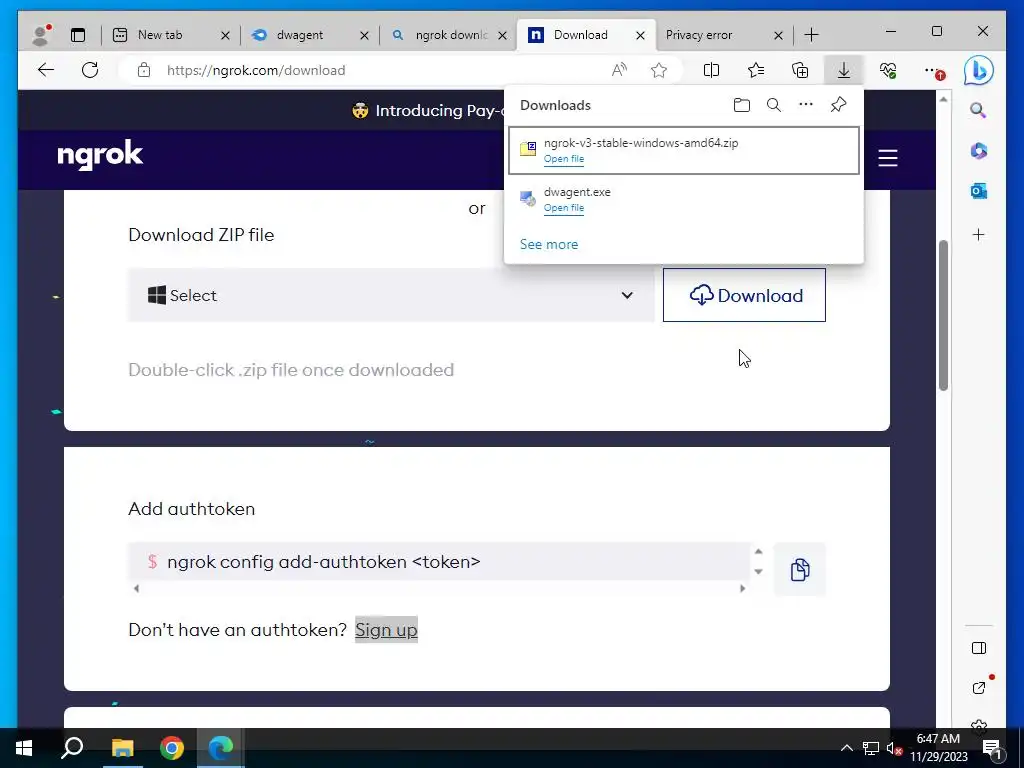Open Edge Settings and more menu
1024x768 pixels.
click(933, 70)
